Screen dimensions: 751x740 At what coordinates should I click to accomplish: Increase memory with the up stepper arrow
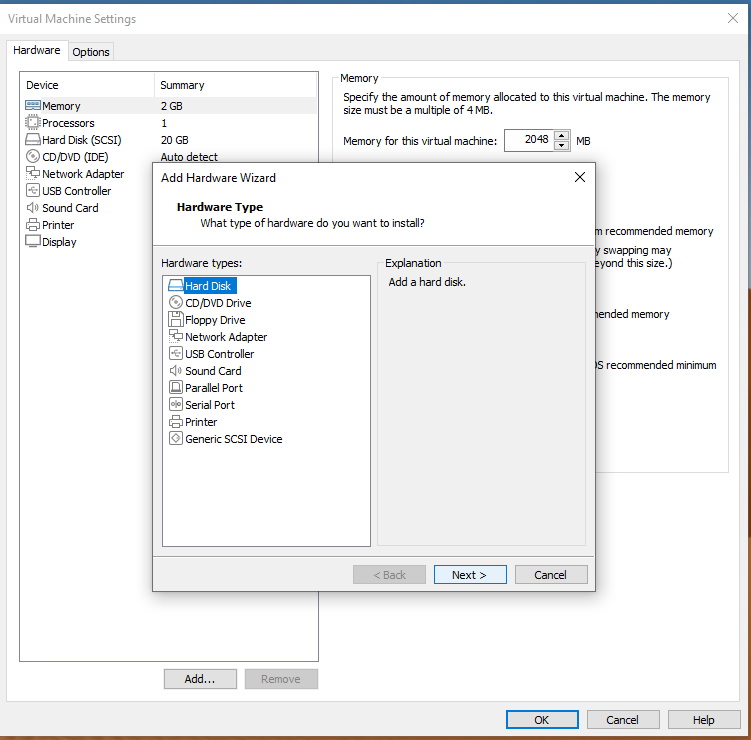click(x=561, y=136)
